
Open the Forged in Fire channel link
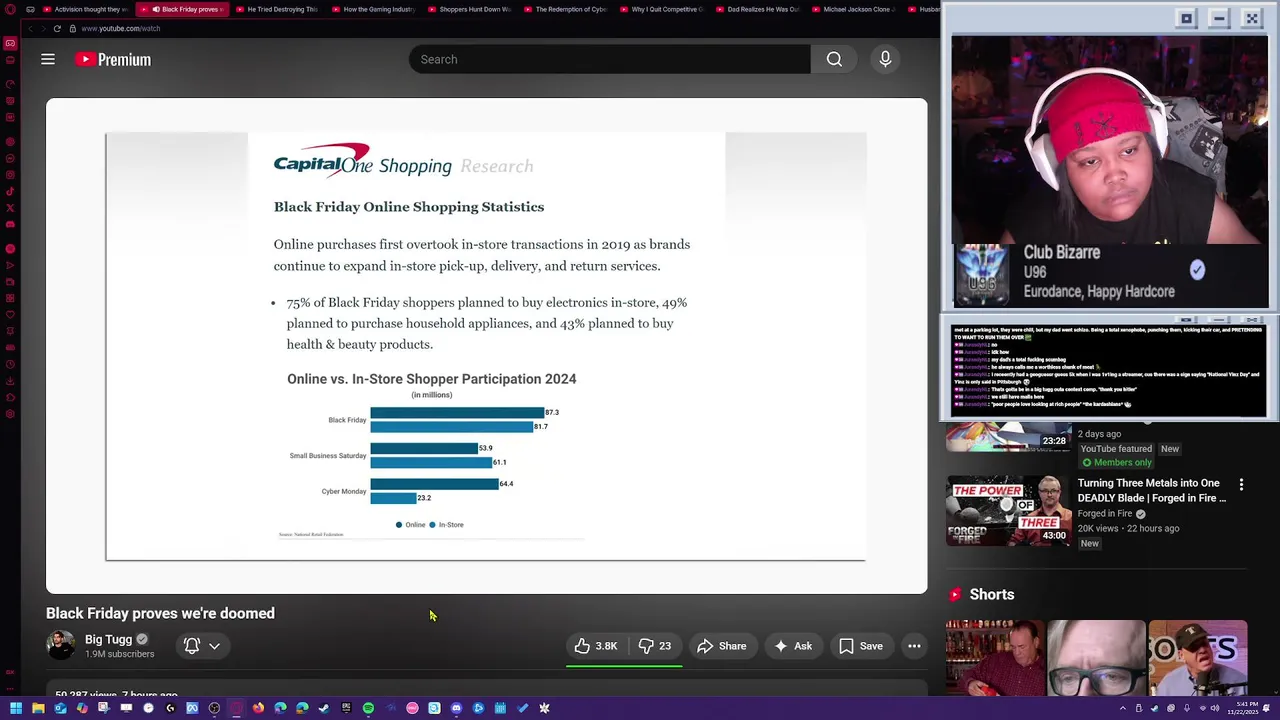pos(1105,514)
